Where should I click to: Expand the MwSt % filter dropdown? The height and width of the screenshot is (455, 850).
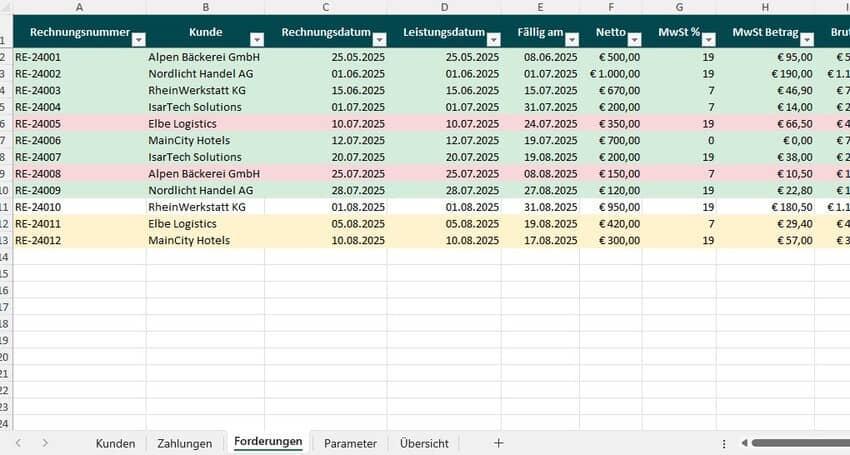tap(708, 39)
